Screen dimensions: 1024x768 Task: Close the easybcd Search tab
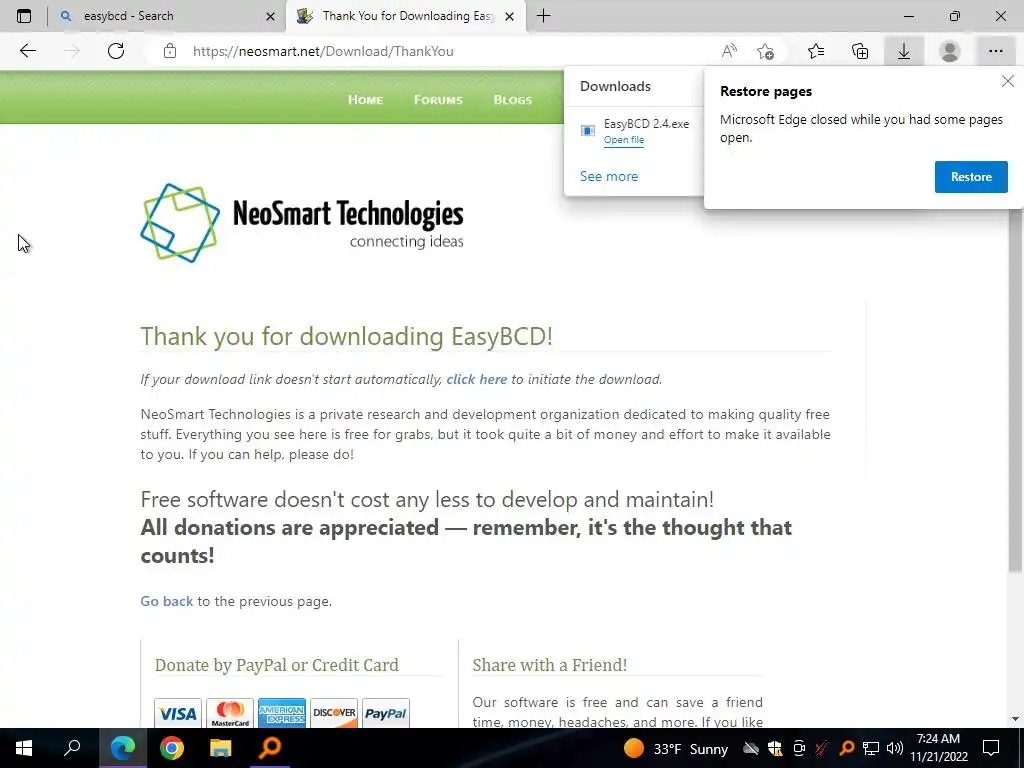click(270, 16)
